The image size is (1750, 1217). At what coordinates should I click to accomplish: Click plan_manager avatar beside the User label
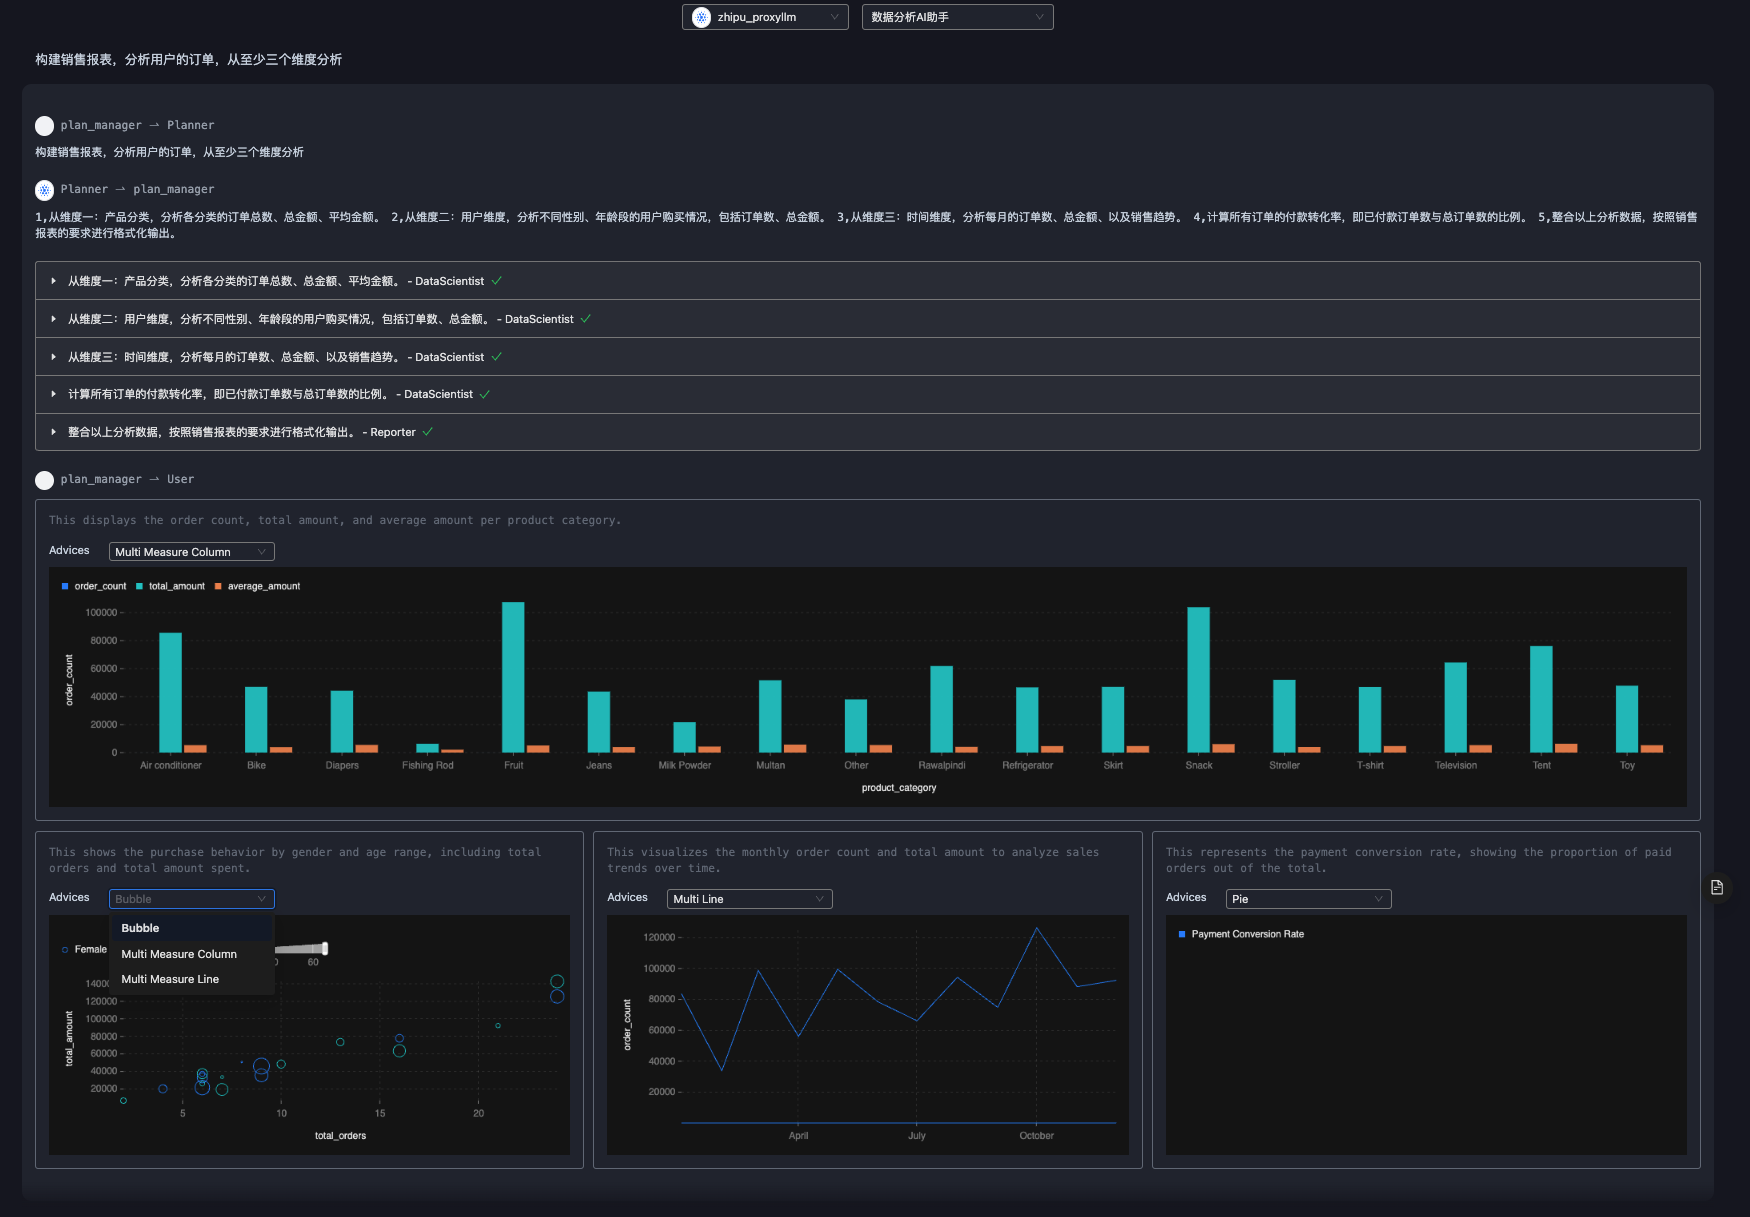point(44,480)
